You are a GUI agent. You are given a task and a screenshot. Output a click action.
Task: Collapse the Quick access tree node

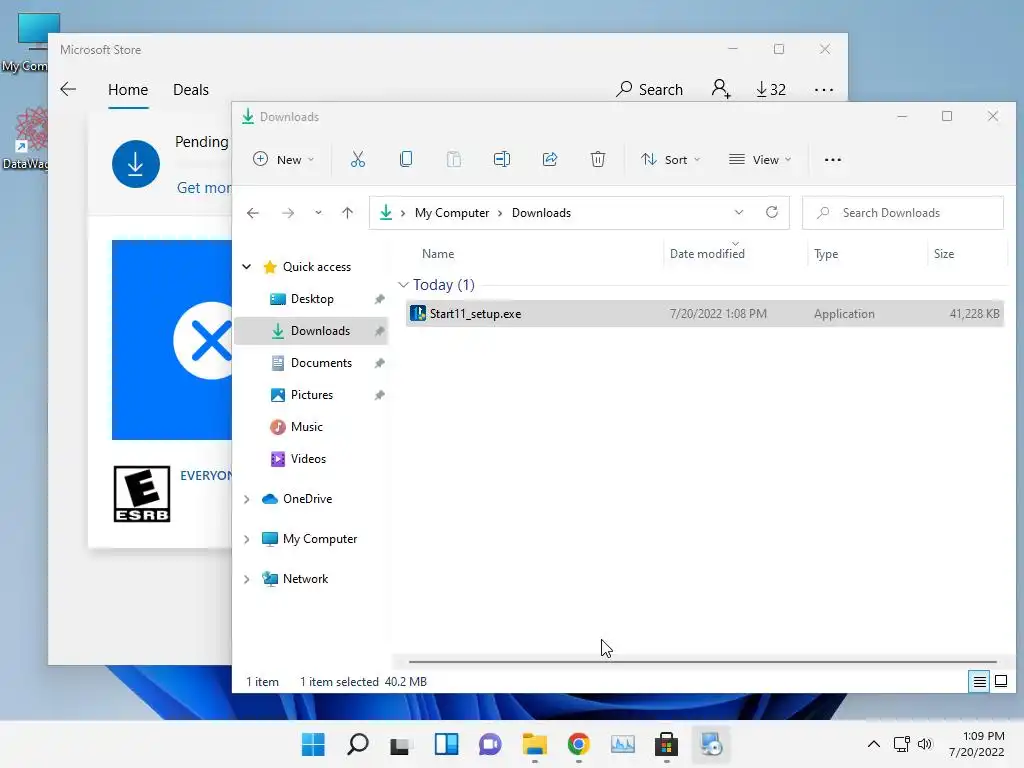pyautogui.click(x=247, y=266)
